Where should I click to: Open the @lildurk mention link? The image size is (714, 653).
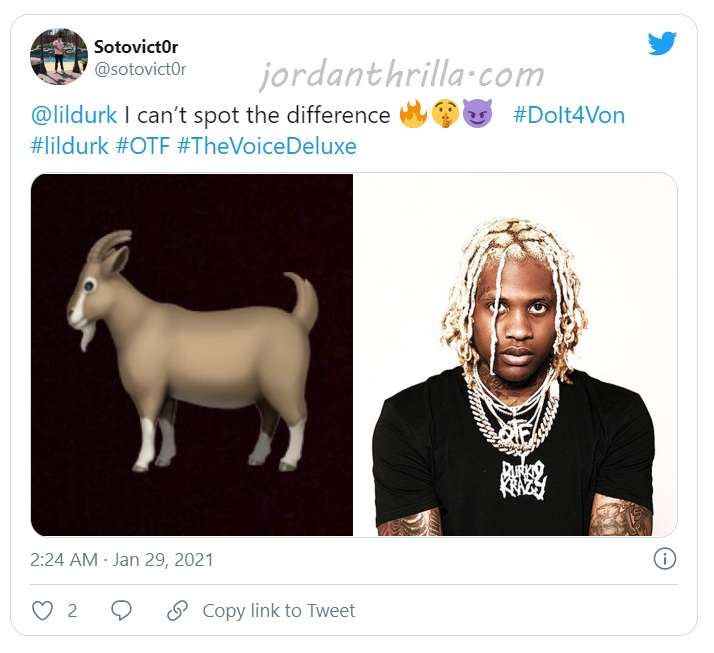click(x=74, y=115)
